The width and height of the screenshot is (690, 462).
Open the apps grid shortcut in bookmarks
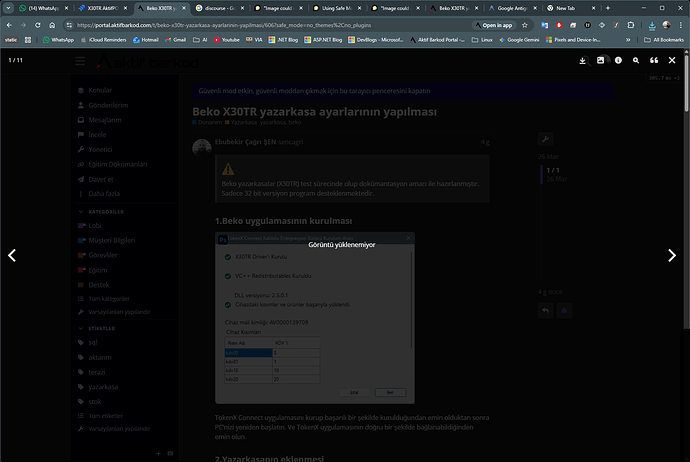tap(28, 40)
